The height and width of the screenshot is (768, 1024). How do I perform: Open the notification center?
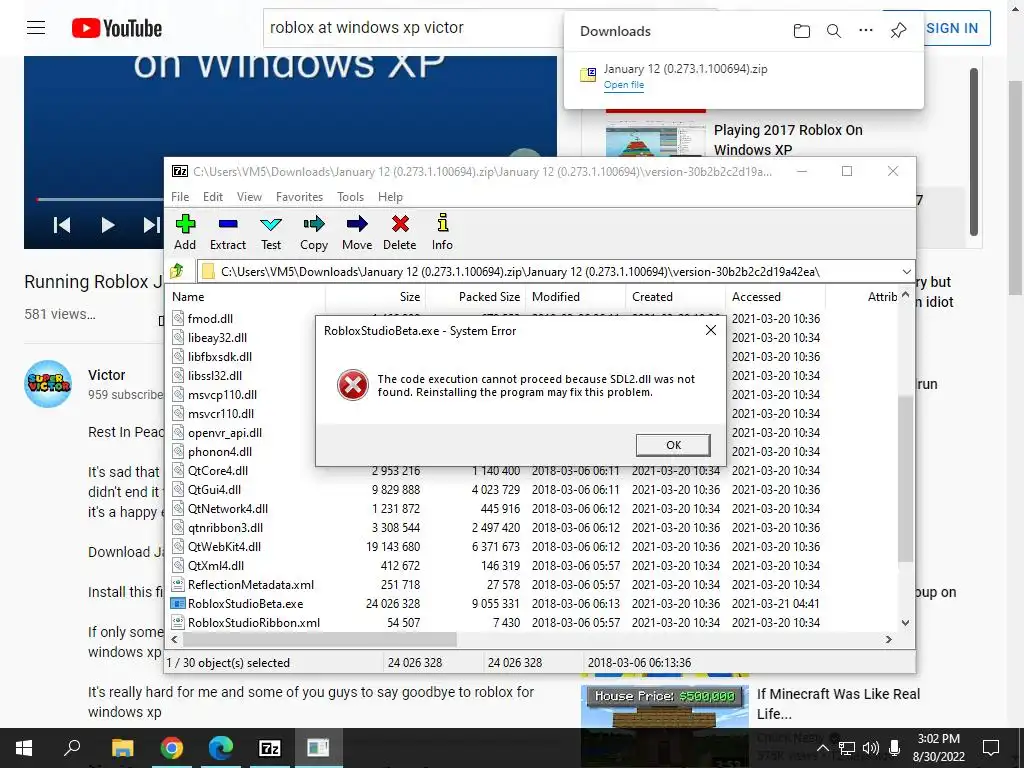[991, 748]
